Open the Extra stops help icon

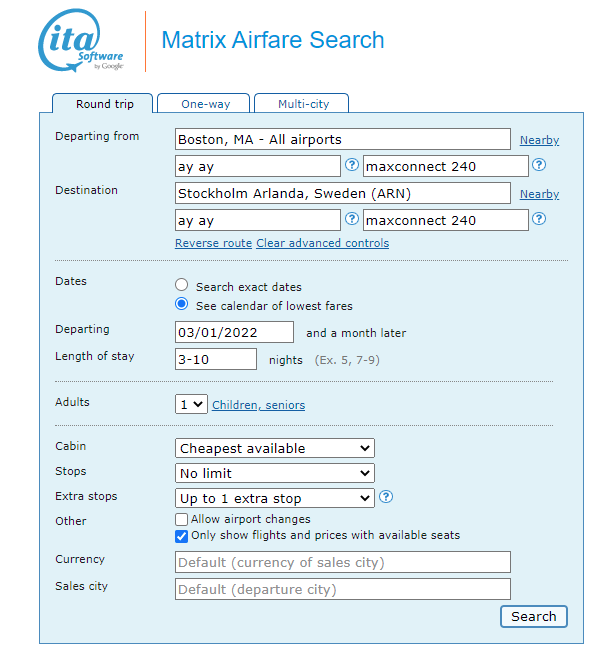386,496
